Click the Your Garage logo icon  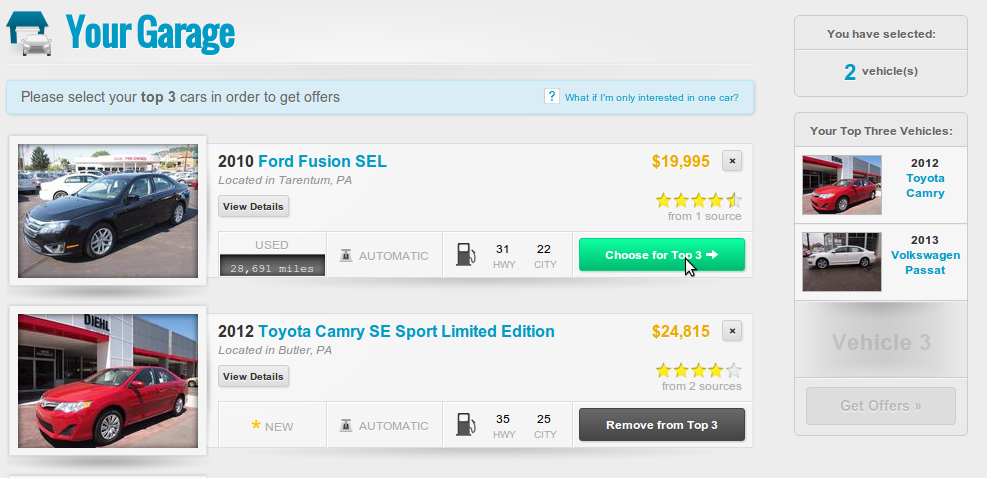coord(30,33)
